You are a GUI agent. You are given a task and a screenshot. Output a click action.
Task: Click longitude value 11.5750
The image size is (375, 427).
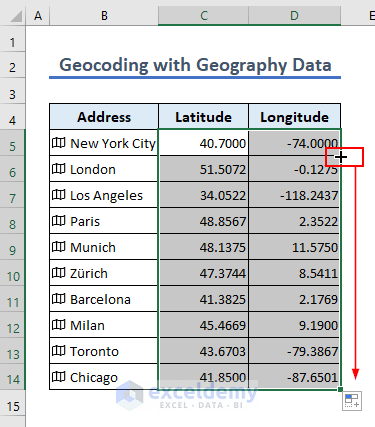click(x=315, y=247)
